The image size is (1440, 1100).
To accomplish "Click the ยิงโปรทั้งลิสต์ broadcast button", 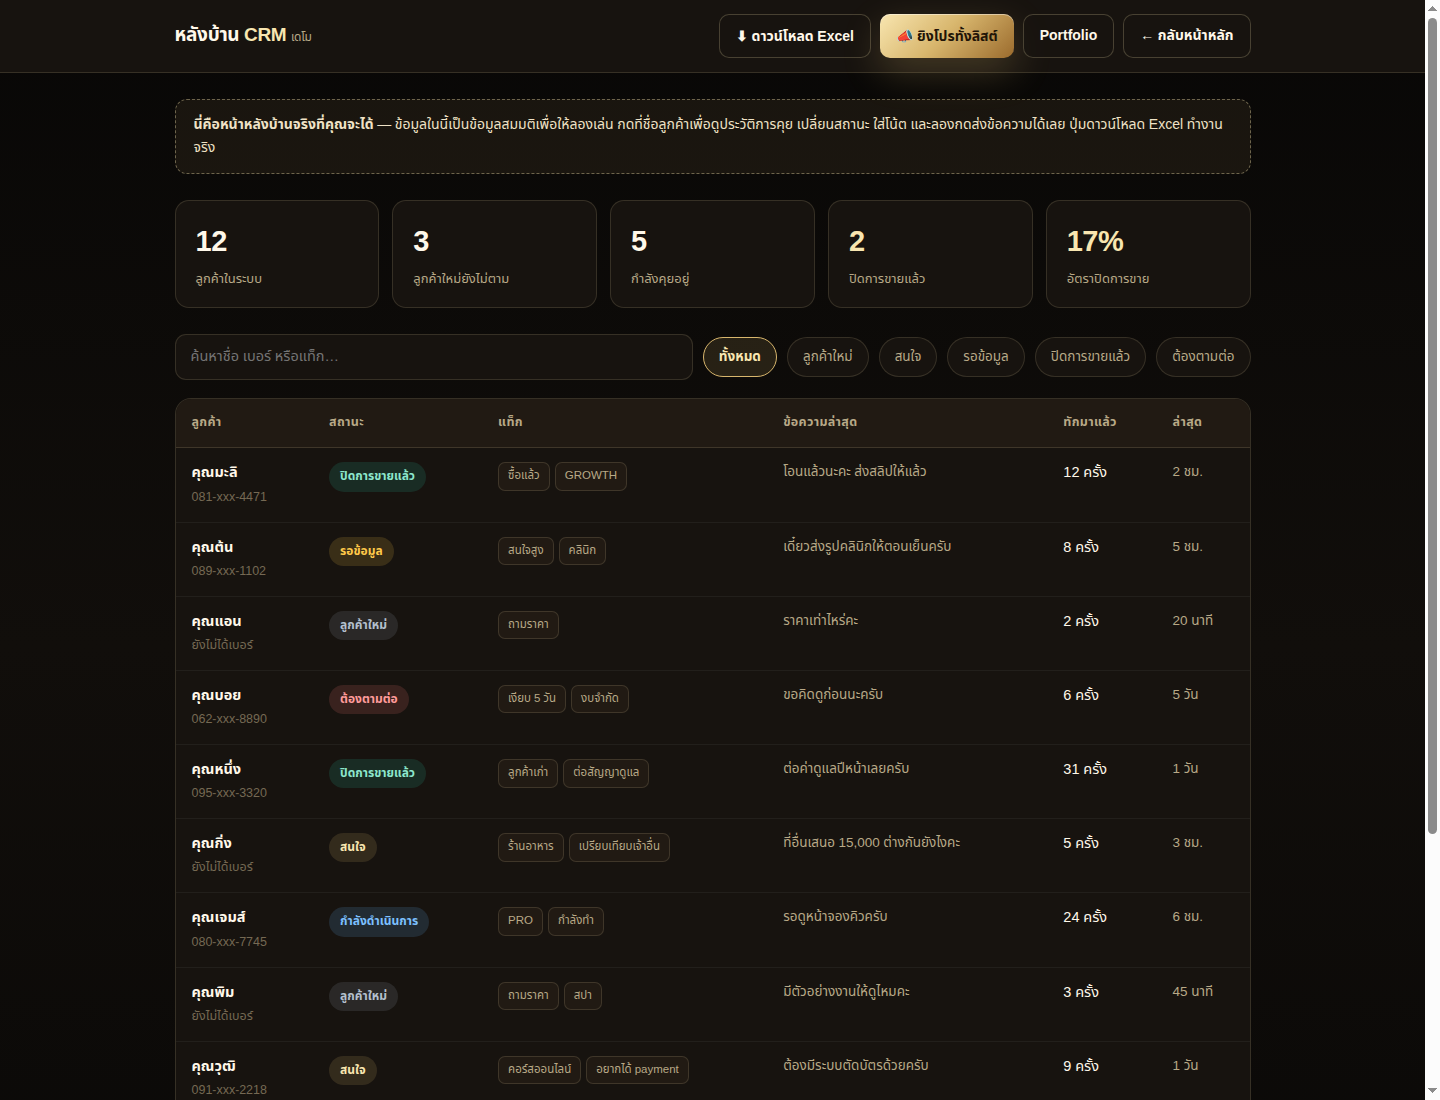I will point(947,36).
